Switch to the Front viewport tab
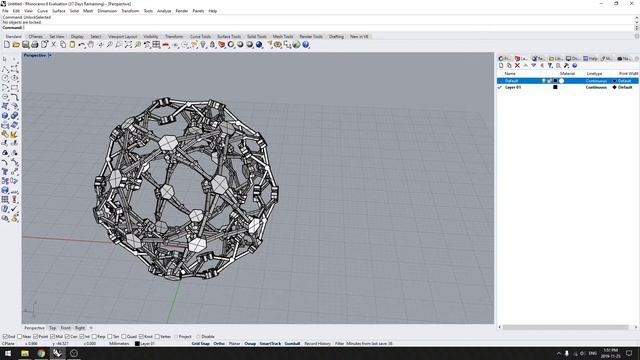The height and width of the screenshot is (360, 640). point(65,328)
